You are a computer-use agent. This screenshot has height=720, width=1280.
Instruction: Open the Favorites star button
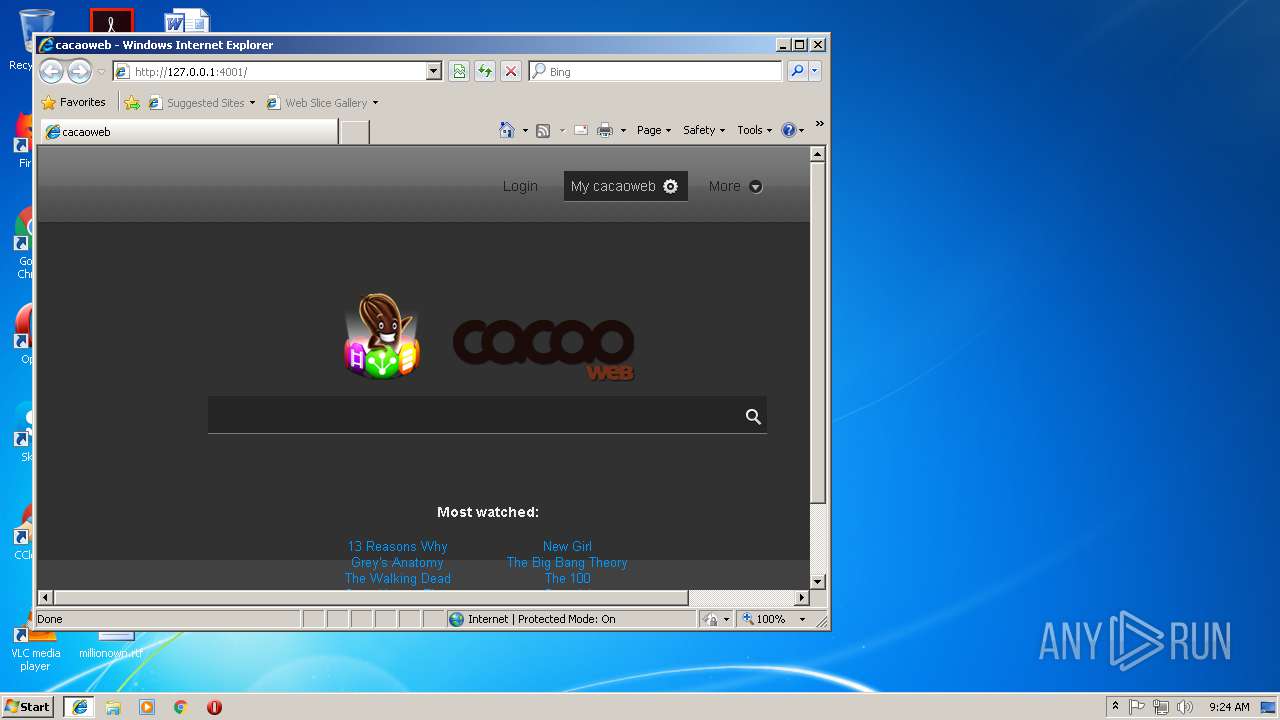(x=73, y=102)
